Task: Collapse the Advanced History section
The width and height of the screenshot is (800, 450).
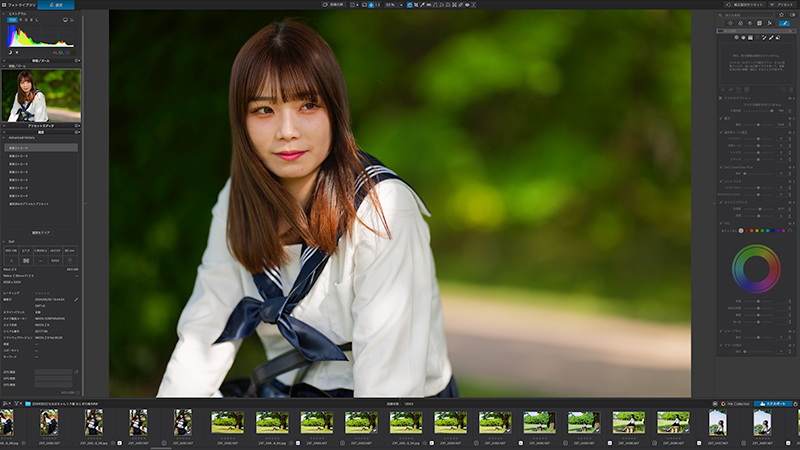Action: tap(4, 138)
